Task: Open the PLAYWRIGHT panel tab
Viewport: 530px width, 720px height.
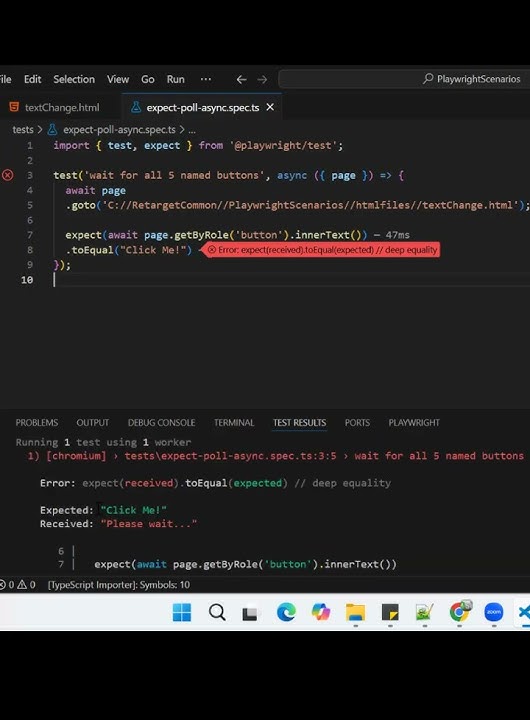Action: click(x=414, y=422)
